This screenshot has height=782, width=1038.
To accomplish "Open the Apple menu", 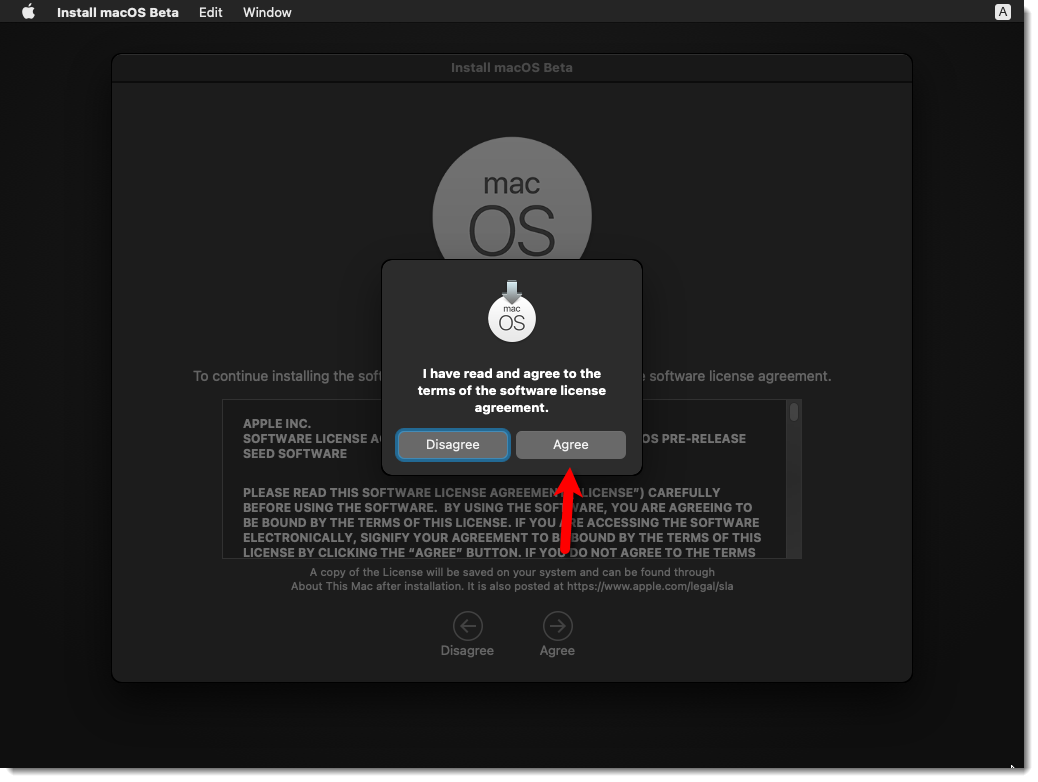I will 28,12.
